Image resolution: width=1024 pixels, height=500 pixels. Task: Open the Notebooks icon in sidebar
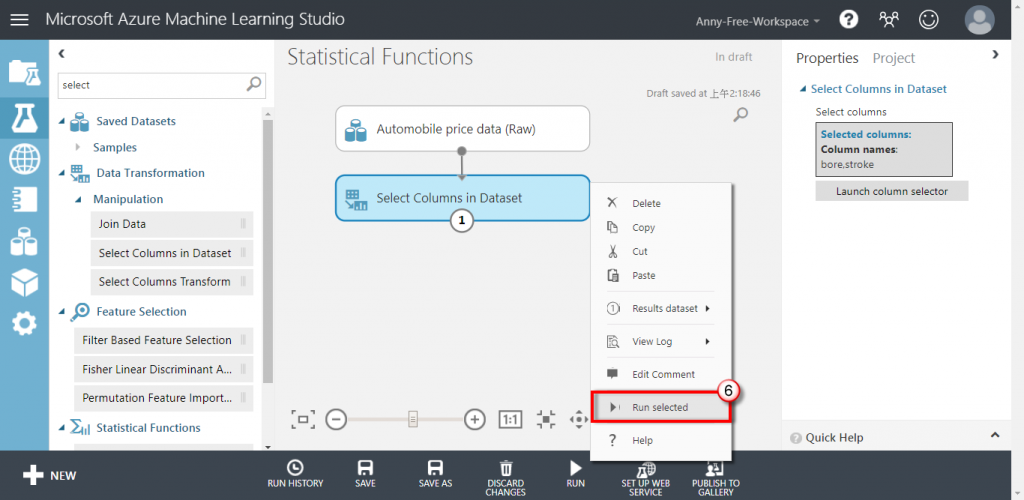(24, 200)
